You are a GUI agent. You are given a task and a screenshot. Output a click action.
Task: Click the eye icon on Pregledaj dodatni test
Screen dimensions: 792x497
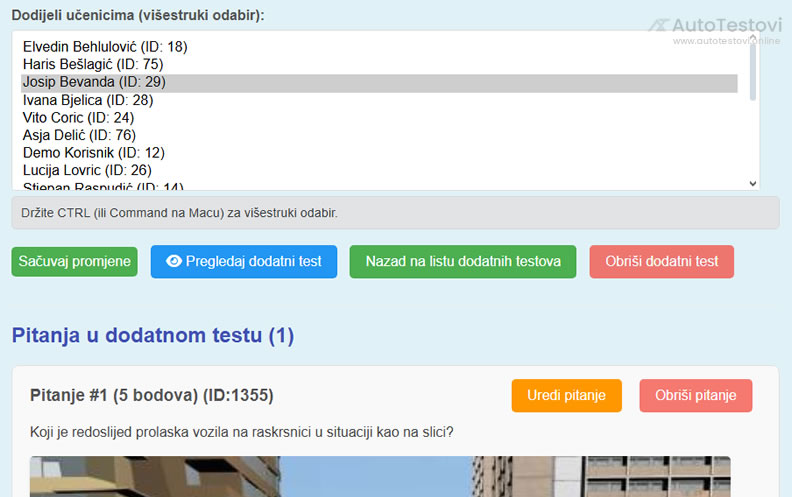174,261
